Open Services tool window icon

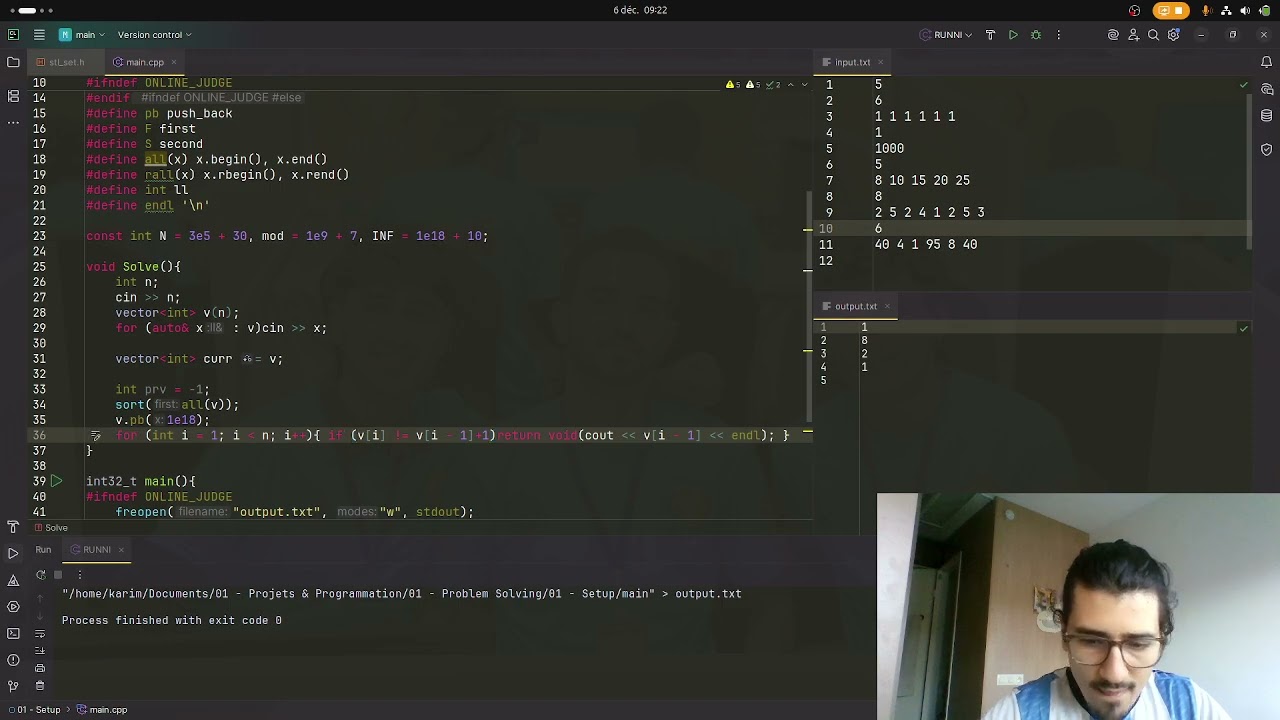point(13,606)
